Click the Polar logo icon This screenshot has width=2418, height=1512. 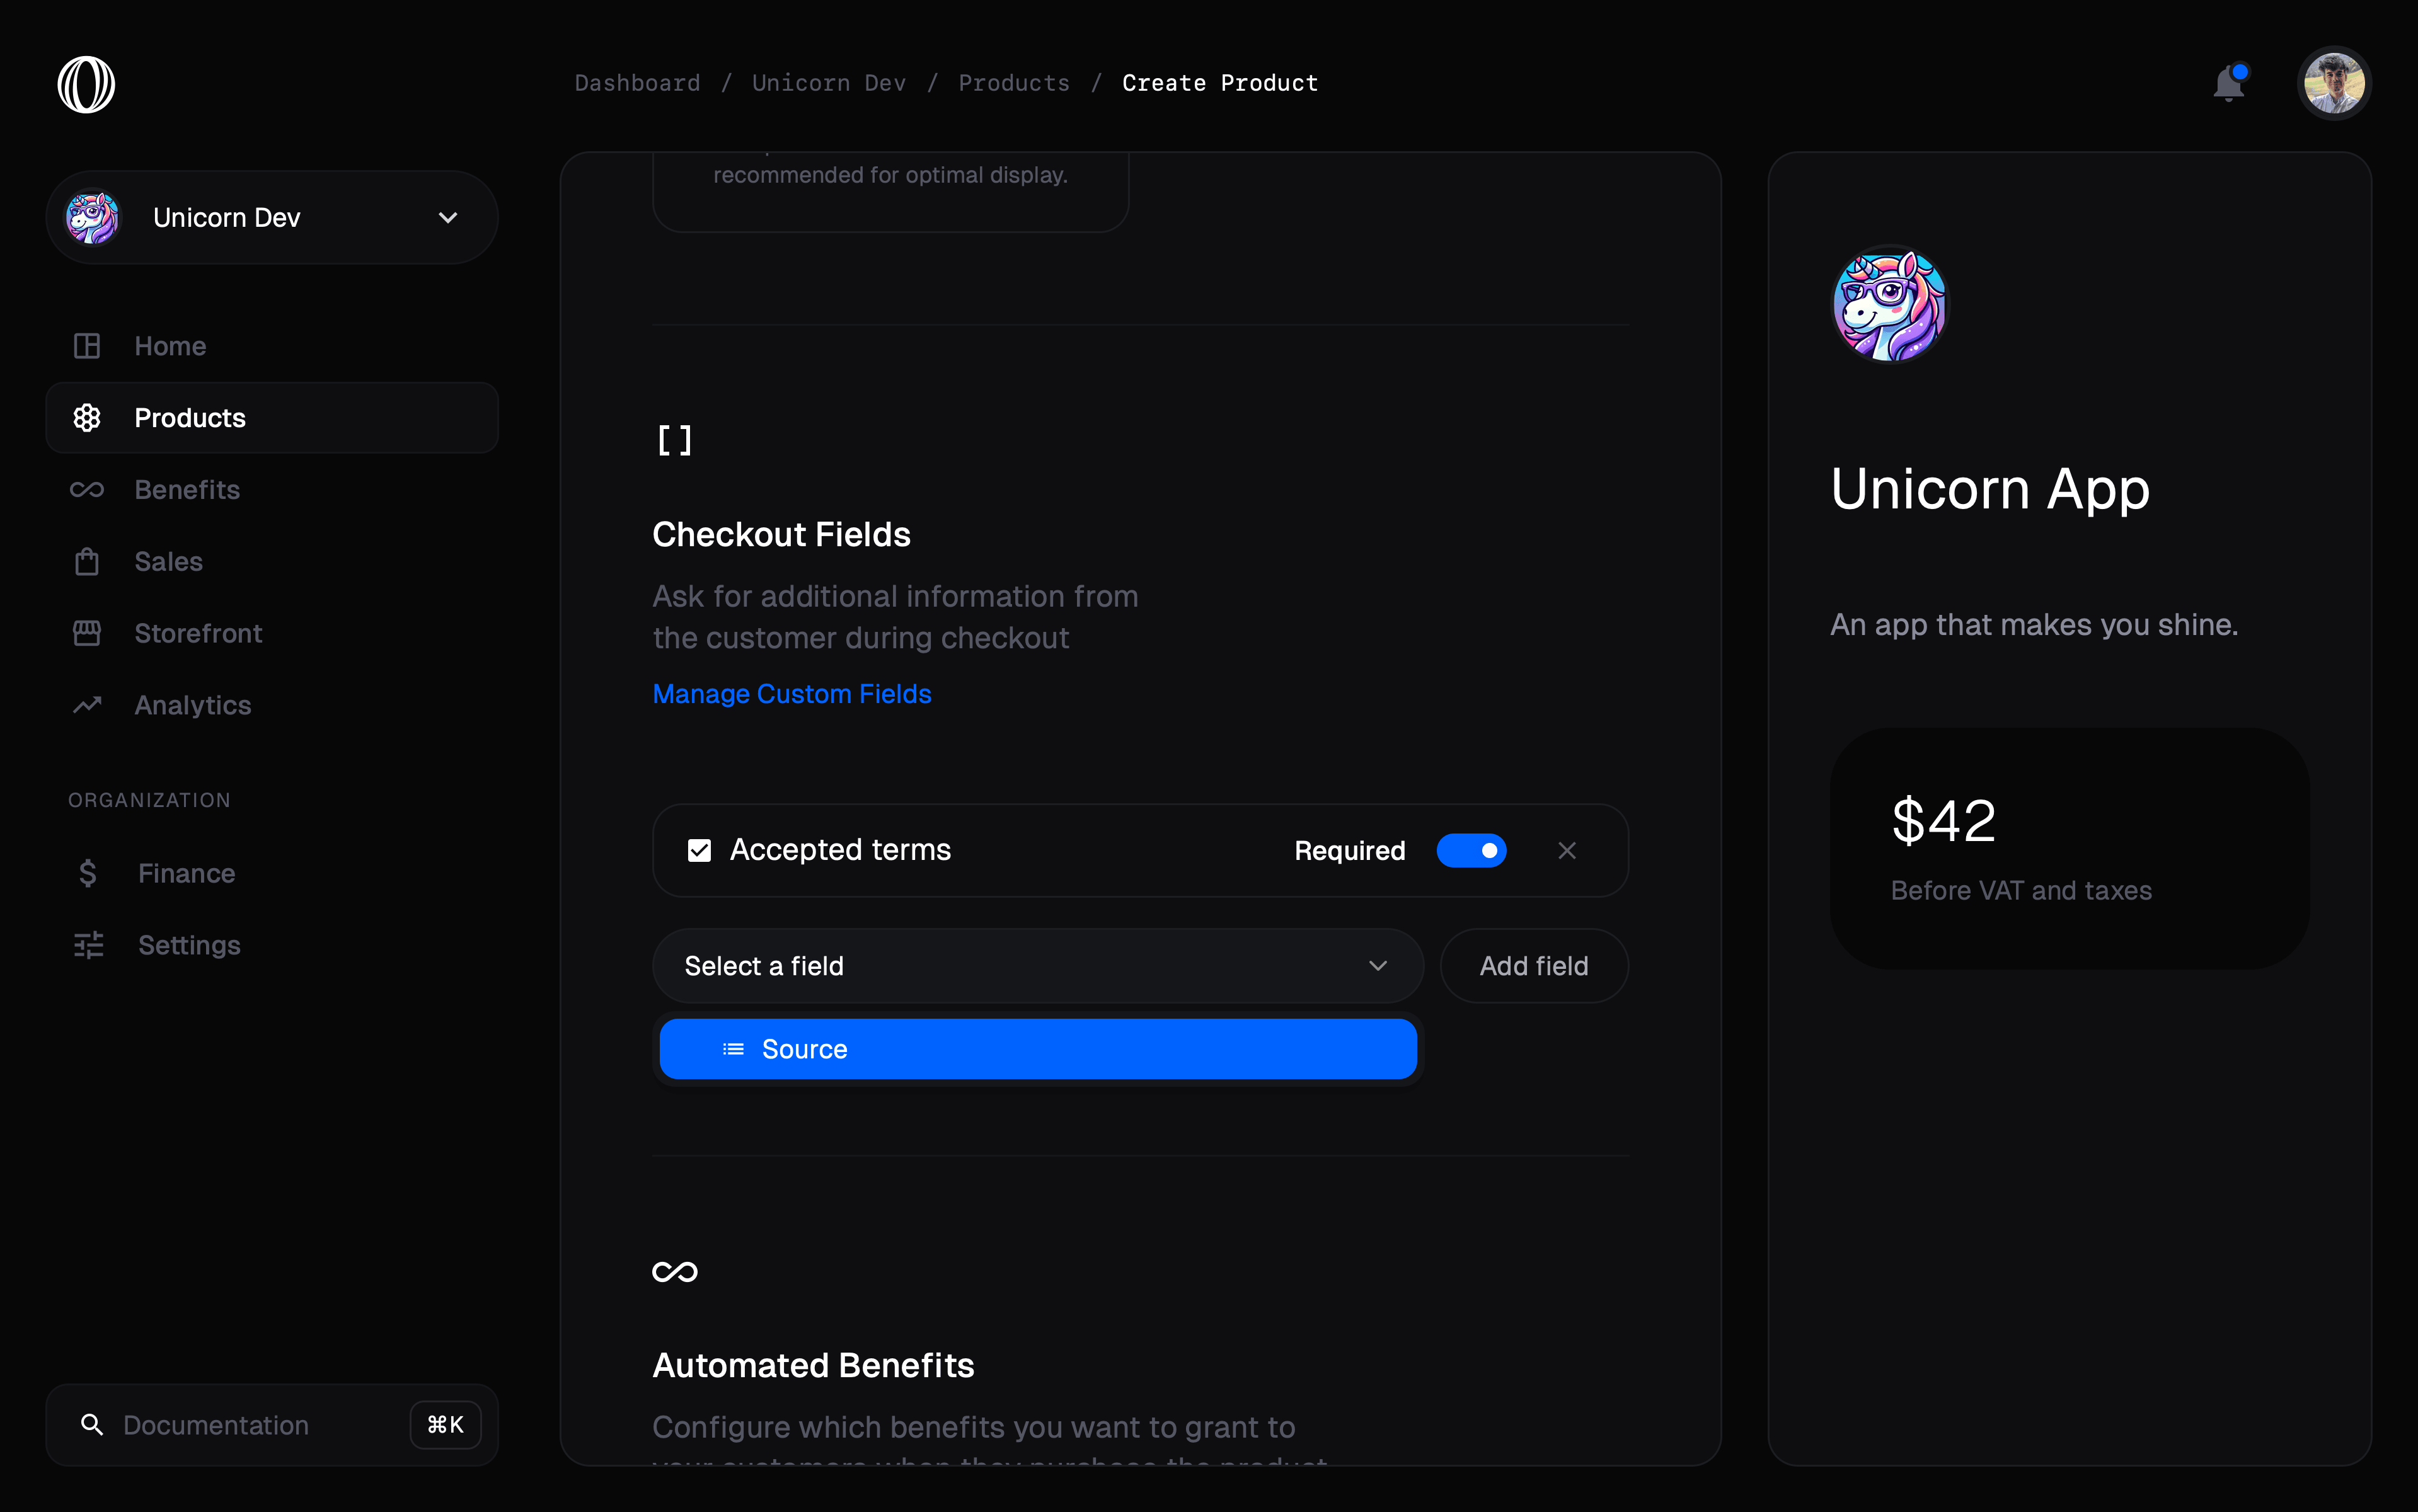[86, 84]
